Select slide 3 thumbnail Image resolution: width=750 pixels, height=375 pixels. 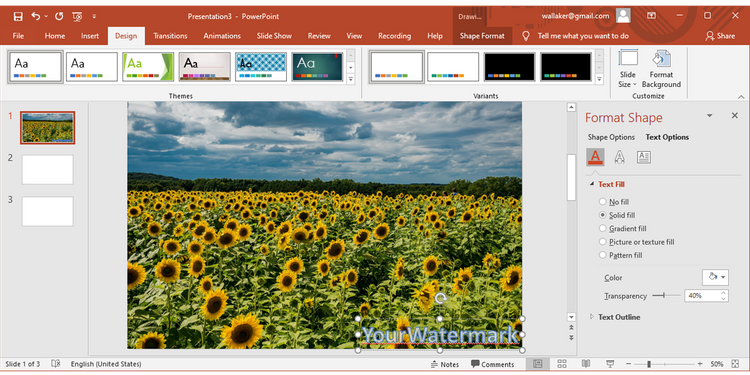click(47, 211)
